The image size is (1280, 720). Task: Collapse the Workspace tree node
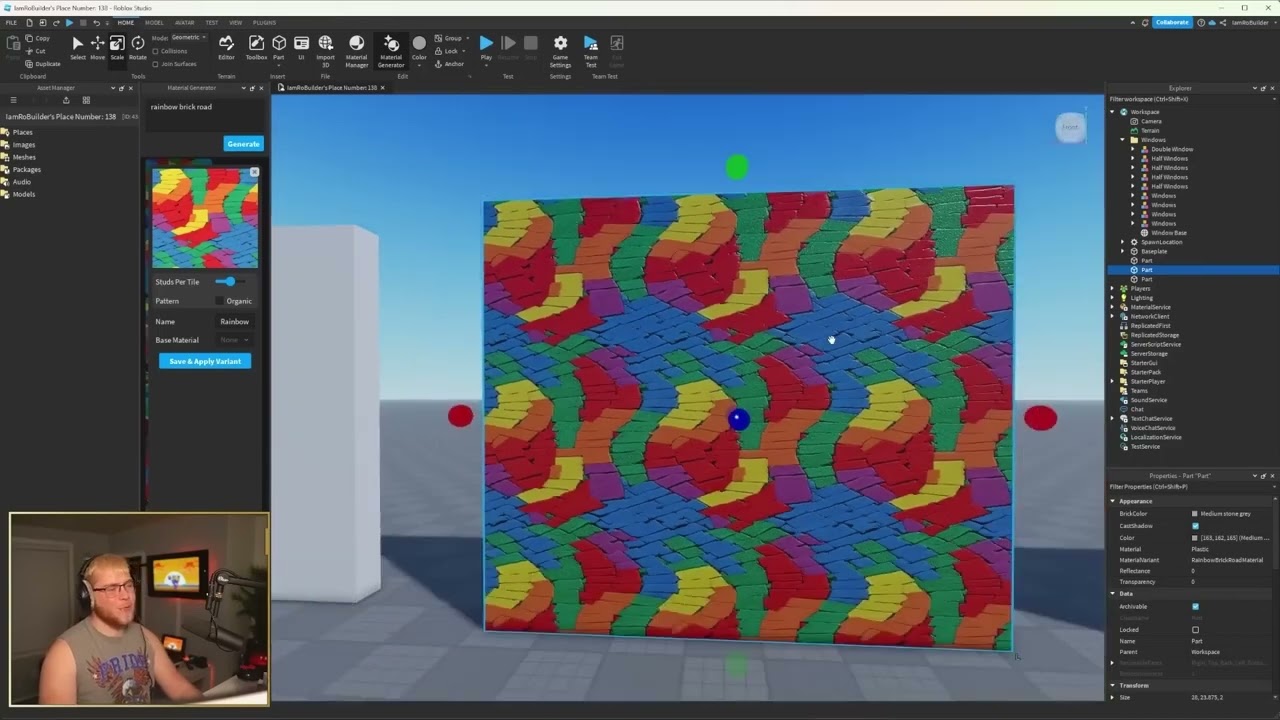[1112, 112]
